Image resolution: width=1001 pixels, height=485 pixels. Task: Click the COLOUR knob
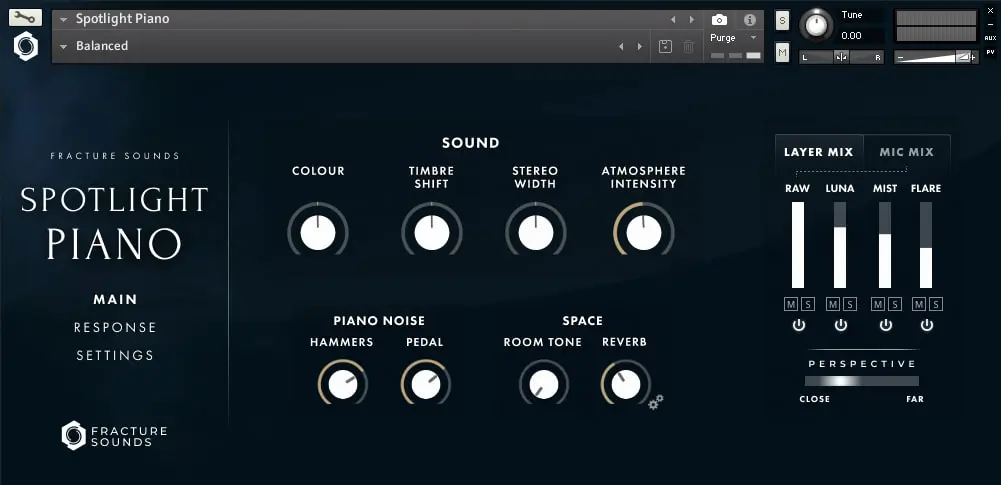pos(318,232)
